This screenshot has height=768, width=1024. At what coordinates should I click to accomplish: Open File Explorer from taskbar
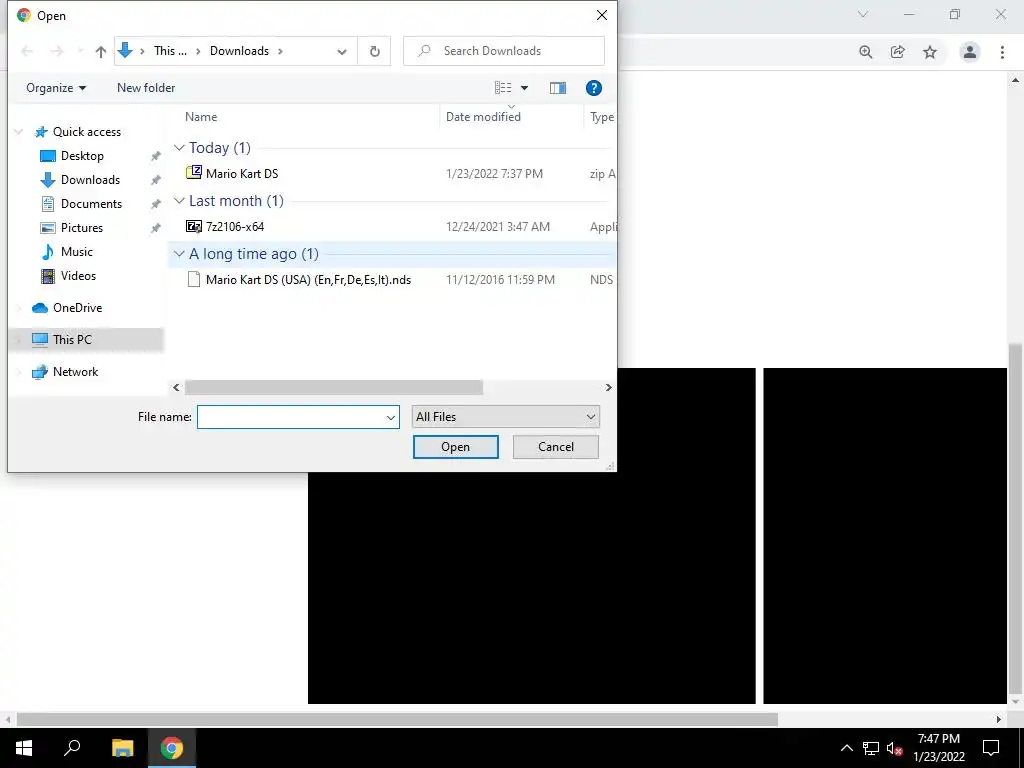122,748
